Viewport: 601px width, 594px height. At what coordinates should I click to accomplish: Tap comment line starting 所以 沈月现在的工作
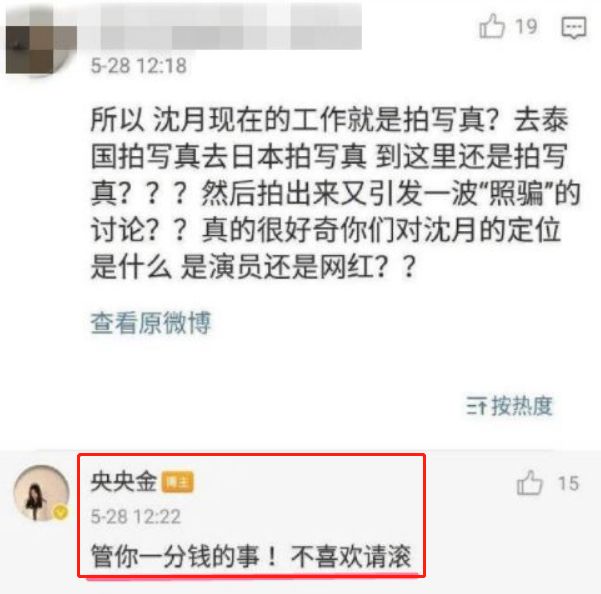point(329,120)
